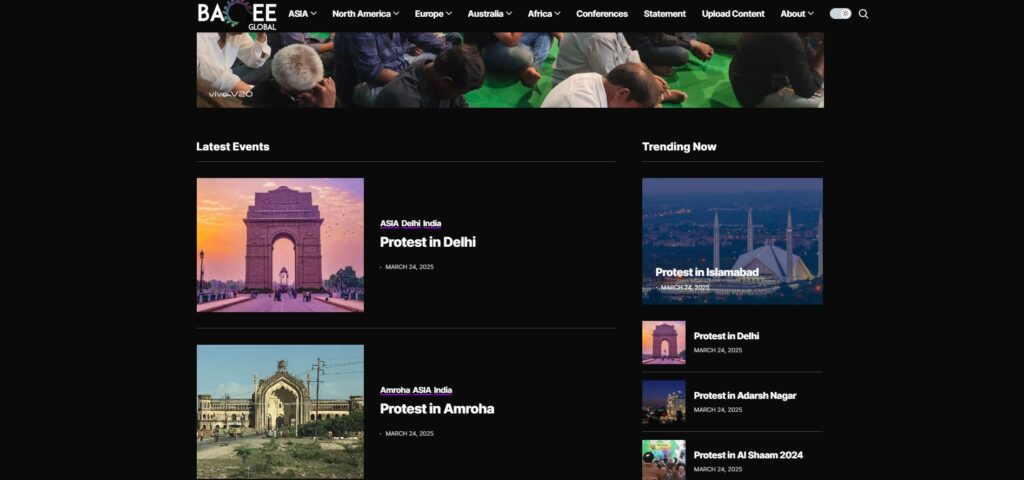Open the About dropdown menu
1024x480 pixels.
click(796, 14)
